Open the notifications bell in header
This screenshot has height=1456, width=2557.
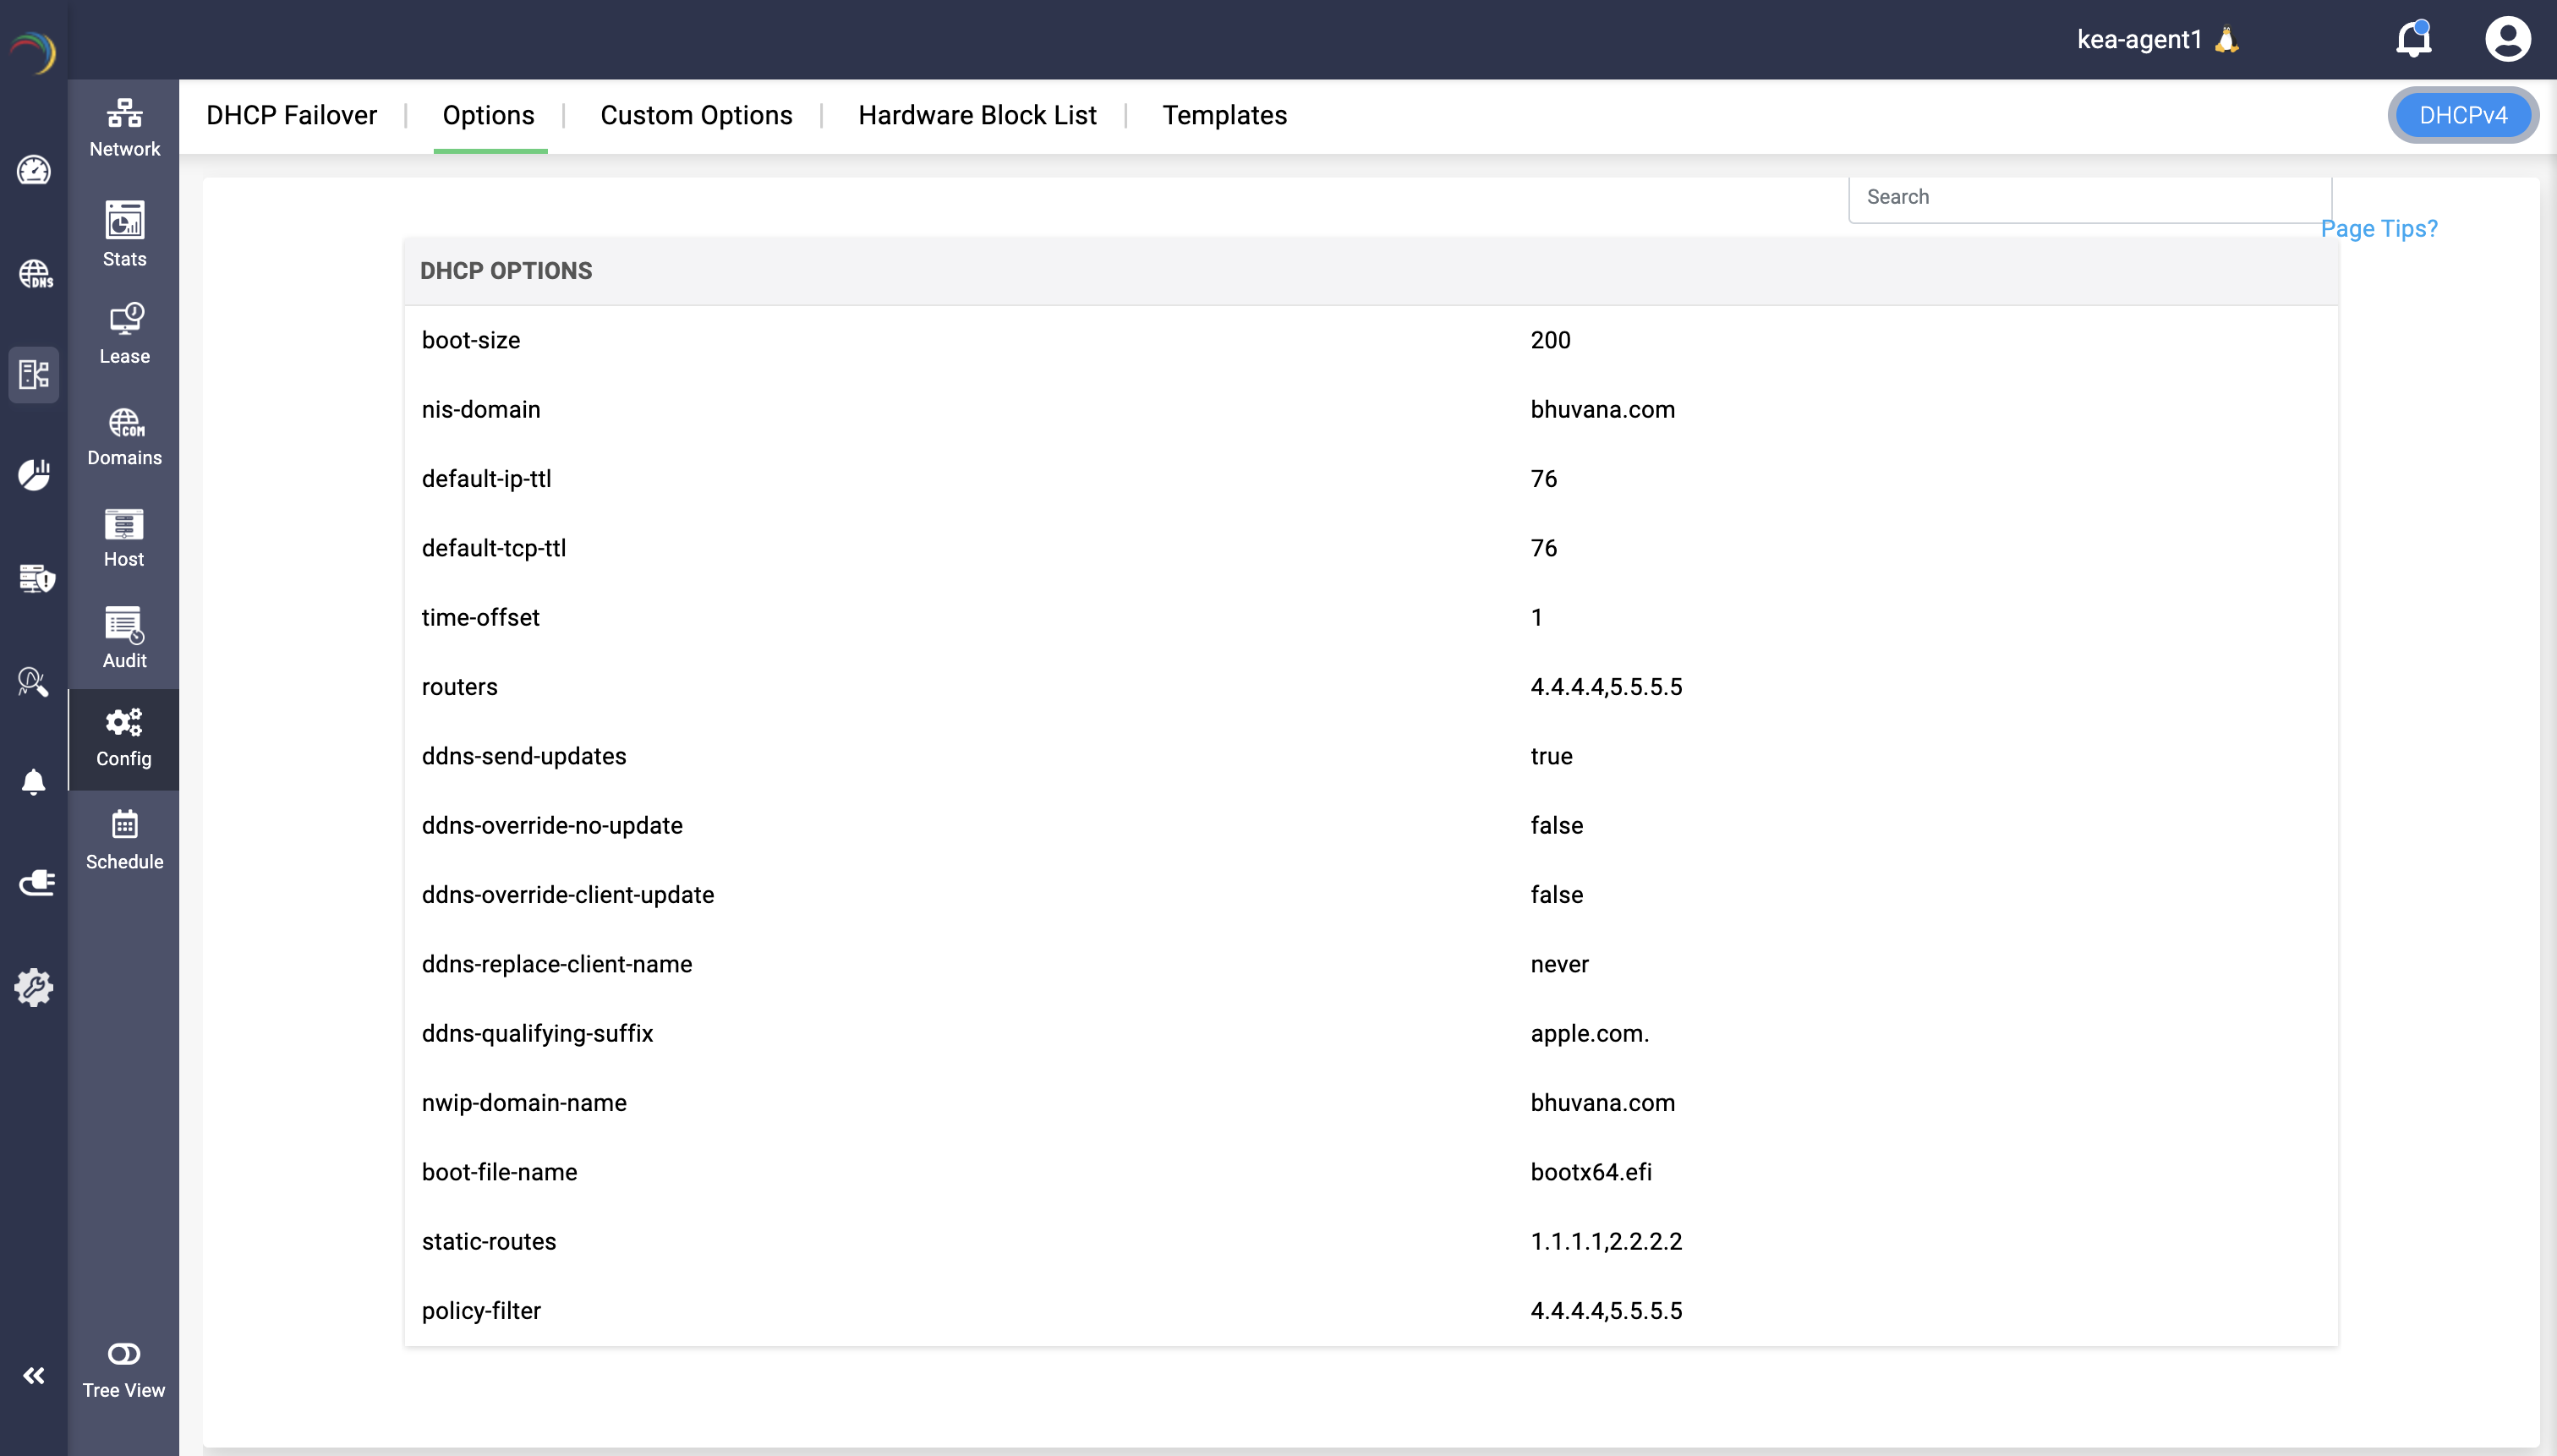click(2413, 39)
